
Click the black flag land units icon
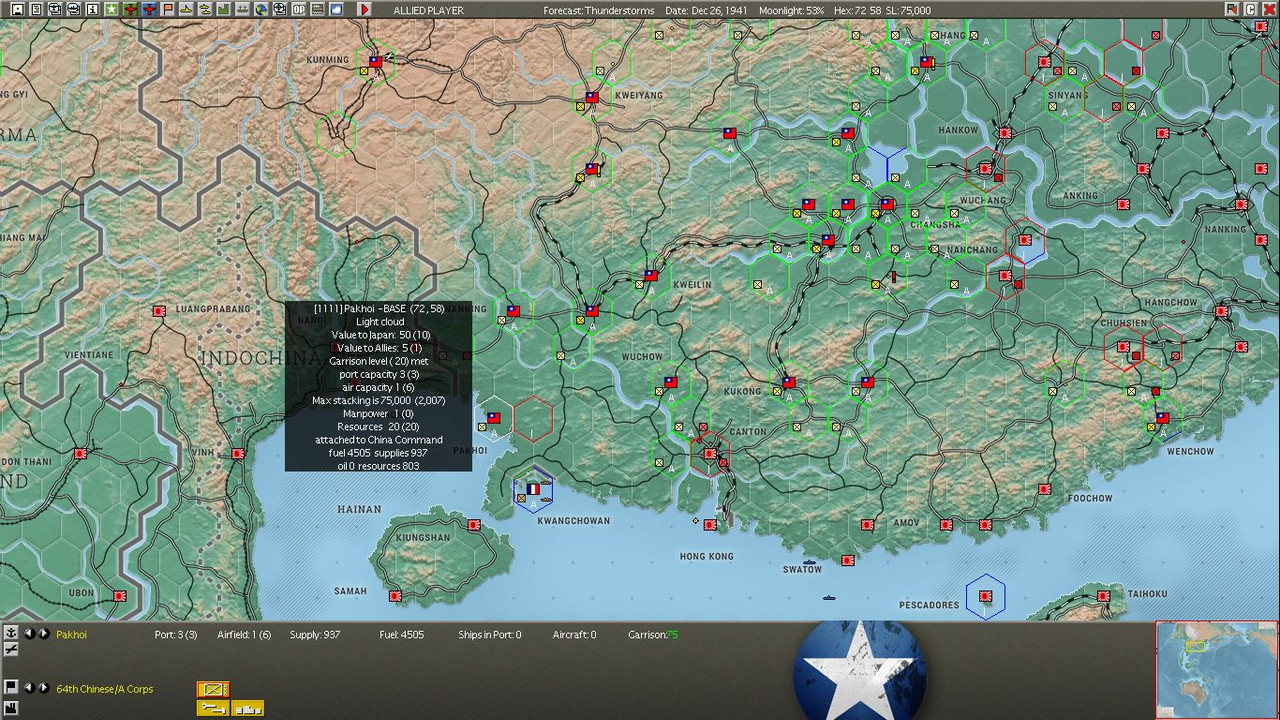11,687
